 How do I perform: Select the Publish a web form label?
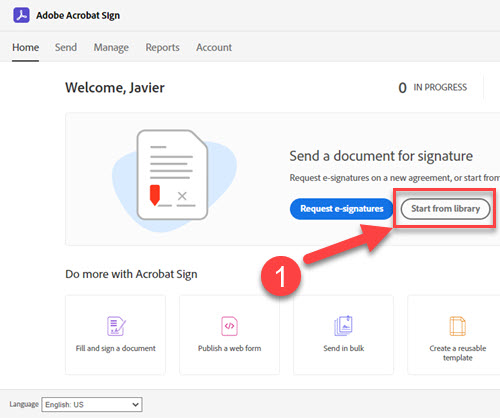230,348
